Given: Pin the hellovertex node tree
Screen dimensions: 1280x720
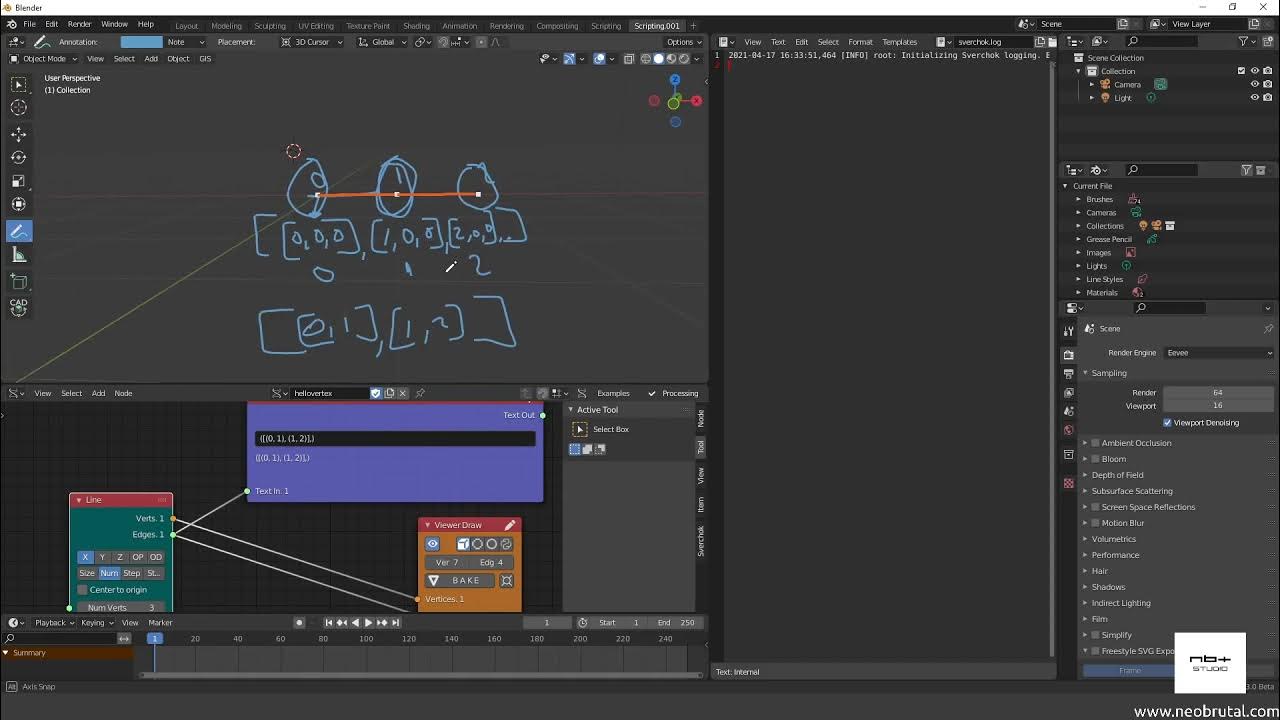Looking at the screenshot, I should (x=420, y=393).
